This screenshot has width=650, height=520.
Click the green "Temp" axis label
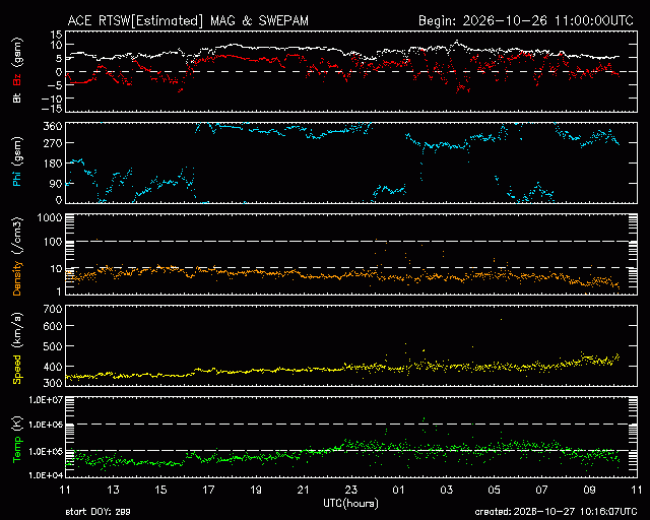17,450
